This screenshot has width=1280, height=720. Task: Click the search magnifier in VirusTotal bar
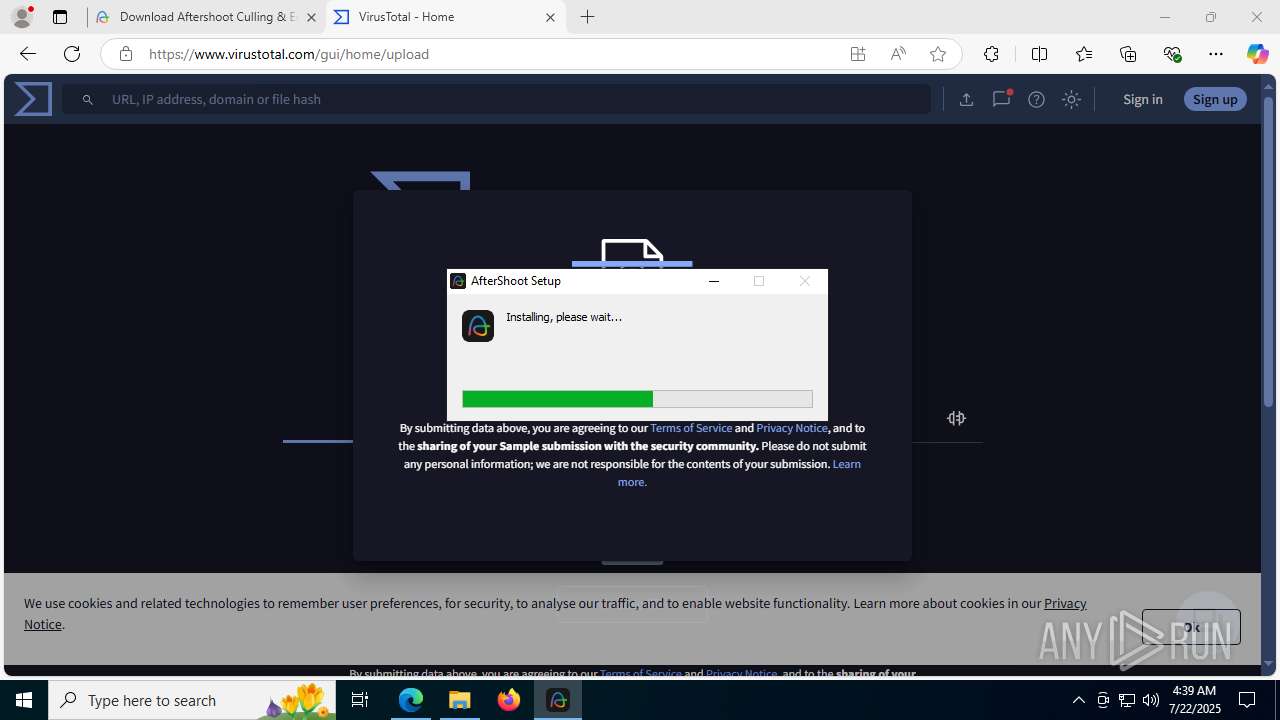pos(88,99)
